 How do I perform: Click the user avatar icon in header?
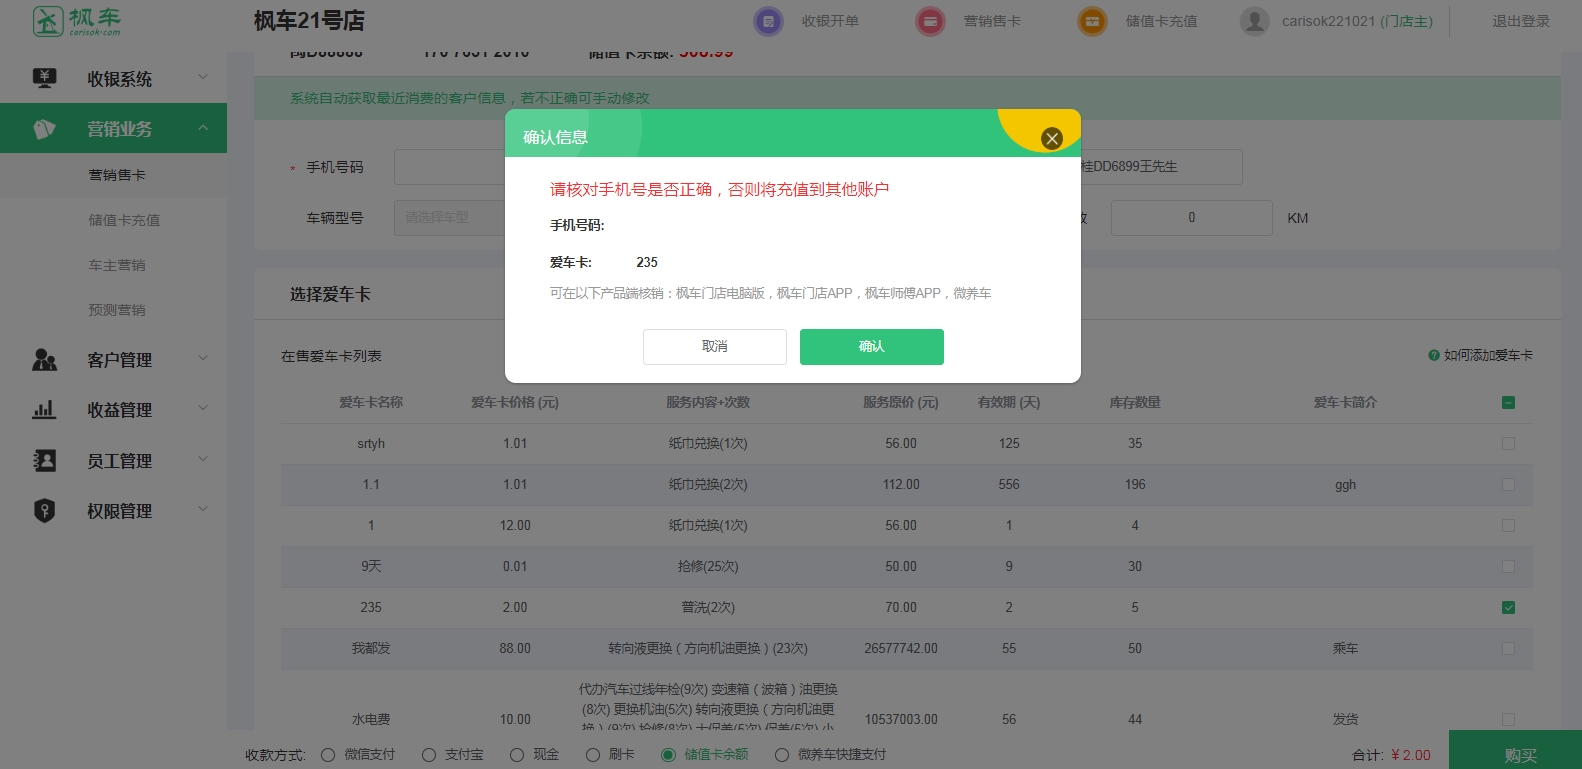(1254, 21)
